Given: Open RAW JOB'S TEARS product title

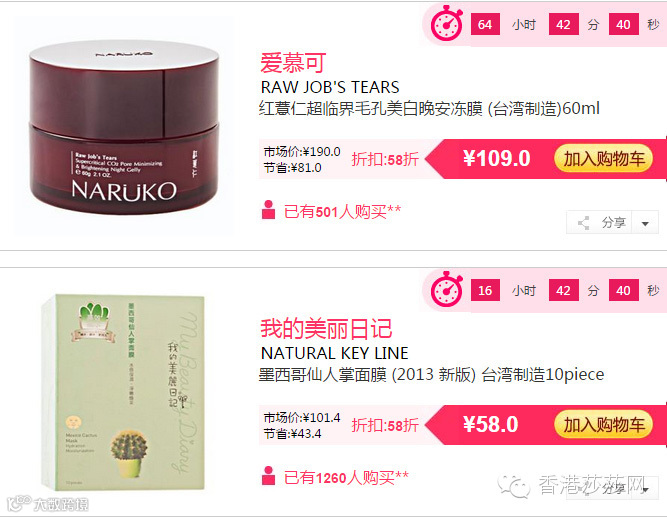Looking at the screenshot, I should (x=330, y=87).
